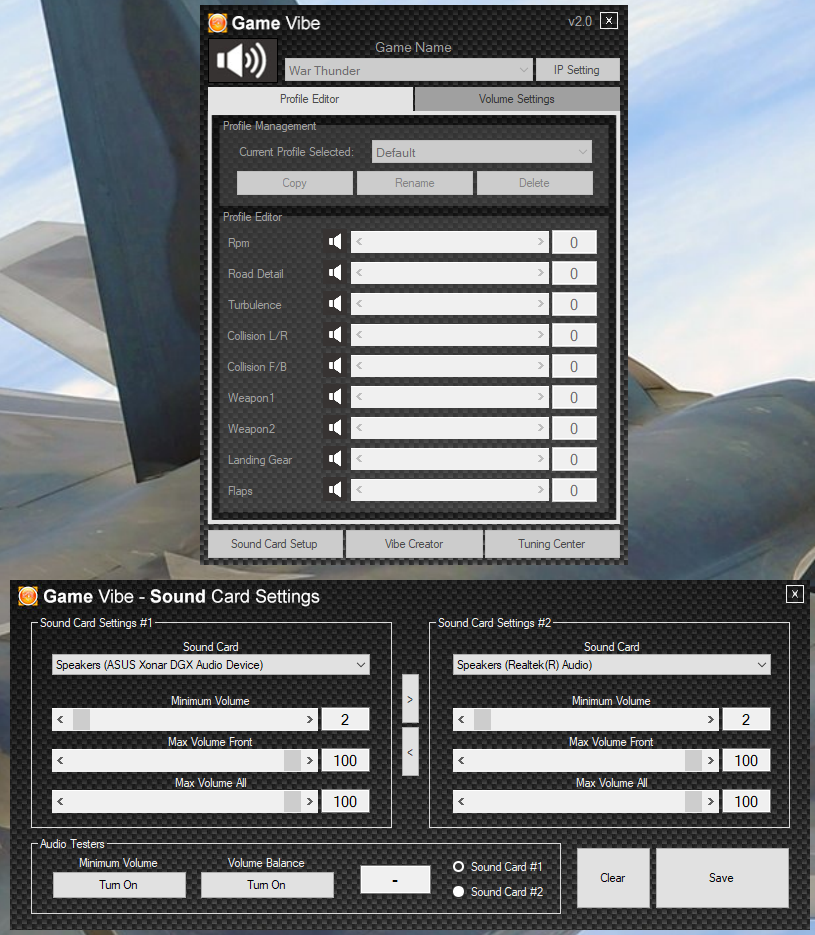Click the dash field in Audio Testers
The width and height of the screenshot is (815, 935).
395,880
